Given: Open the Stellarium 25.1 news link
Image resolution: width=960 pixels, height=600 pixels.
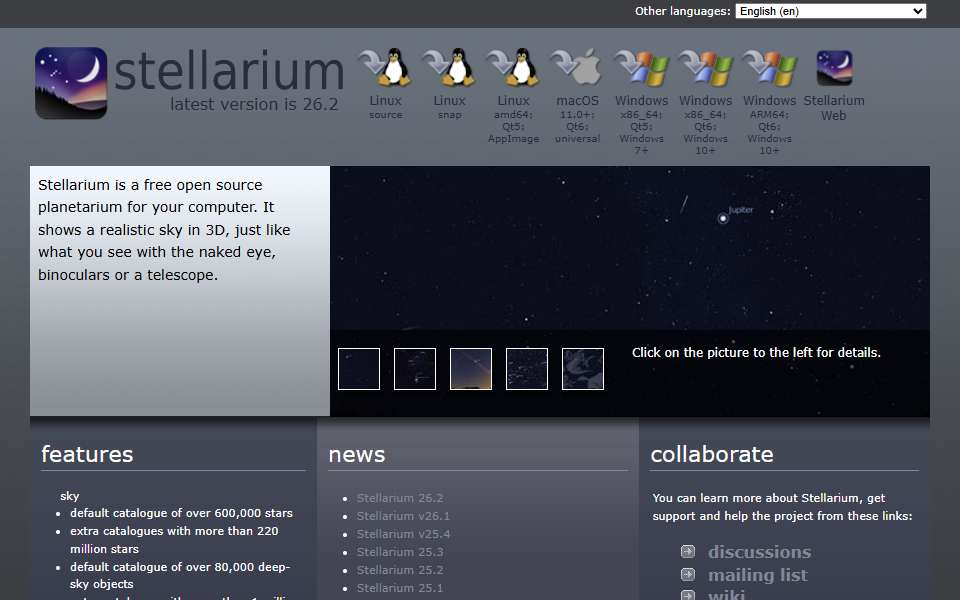Looking at the screenshot, I should click(400, 588).
